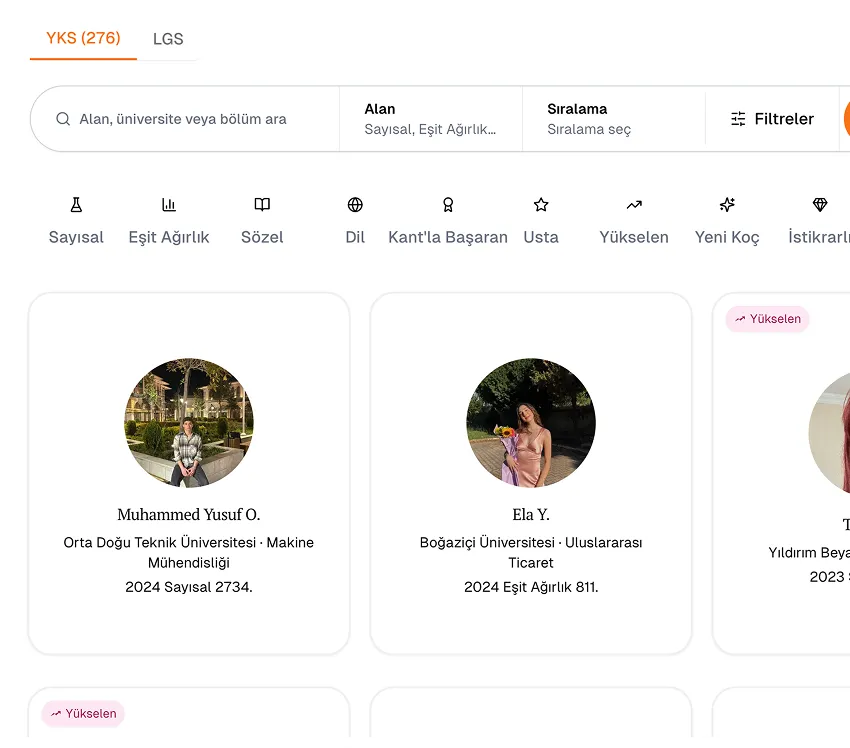The width and height of the screenshot is (850, 748).
Task: Select the Usta star icon
Action: click(541, 205)
